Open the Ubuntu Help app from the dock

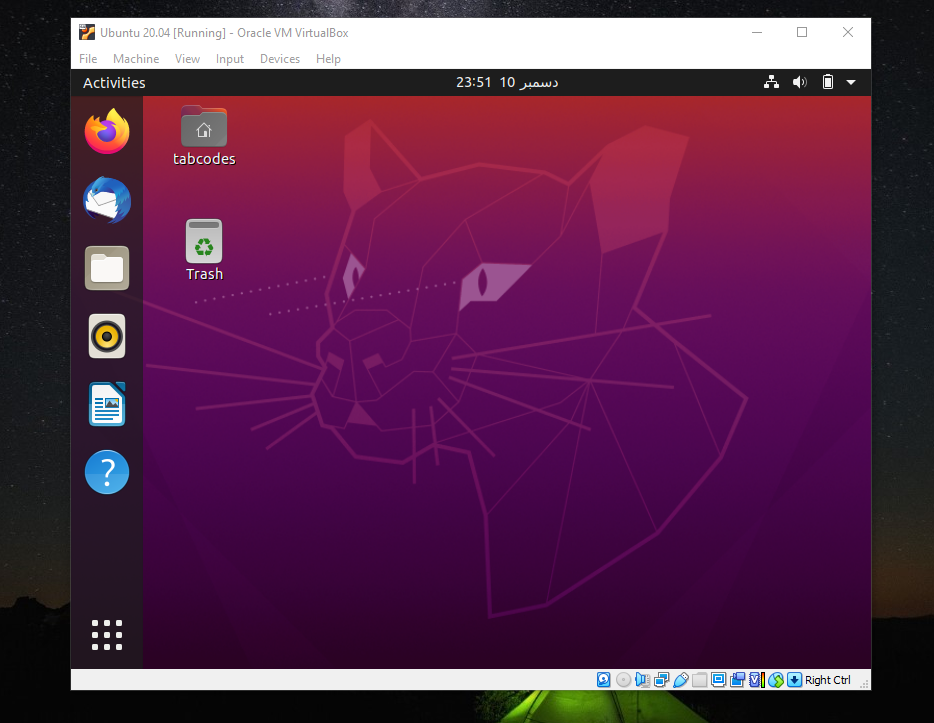click(x=106, y=472)
